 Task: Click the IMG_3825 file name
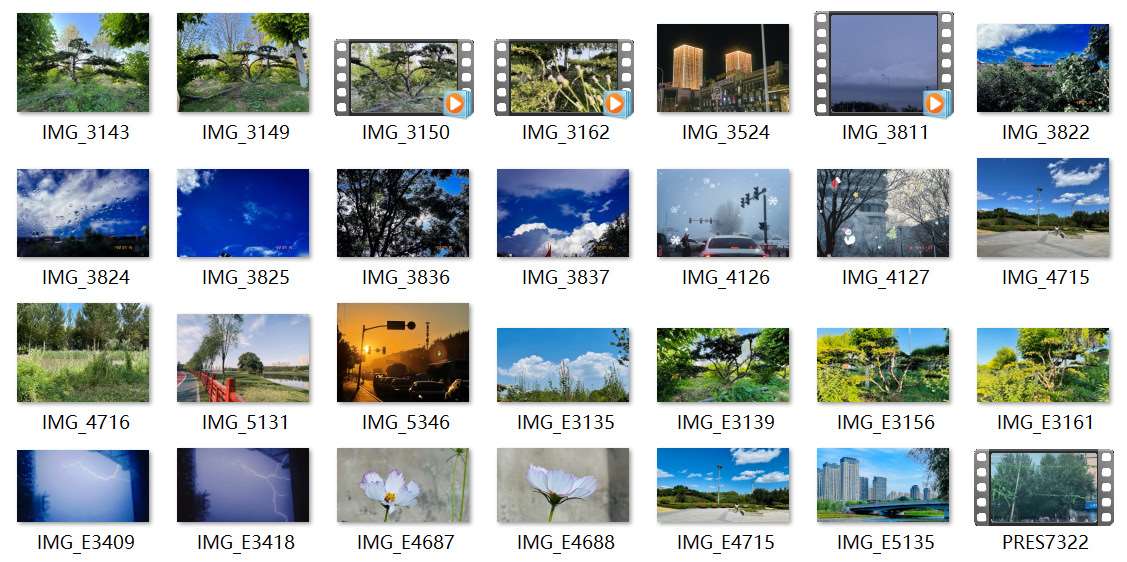click(245, 277)
